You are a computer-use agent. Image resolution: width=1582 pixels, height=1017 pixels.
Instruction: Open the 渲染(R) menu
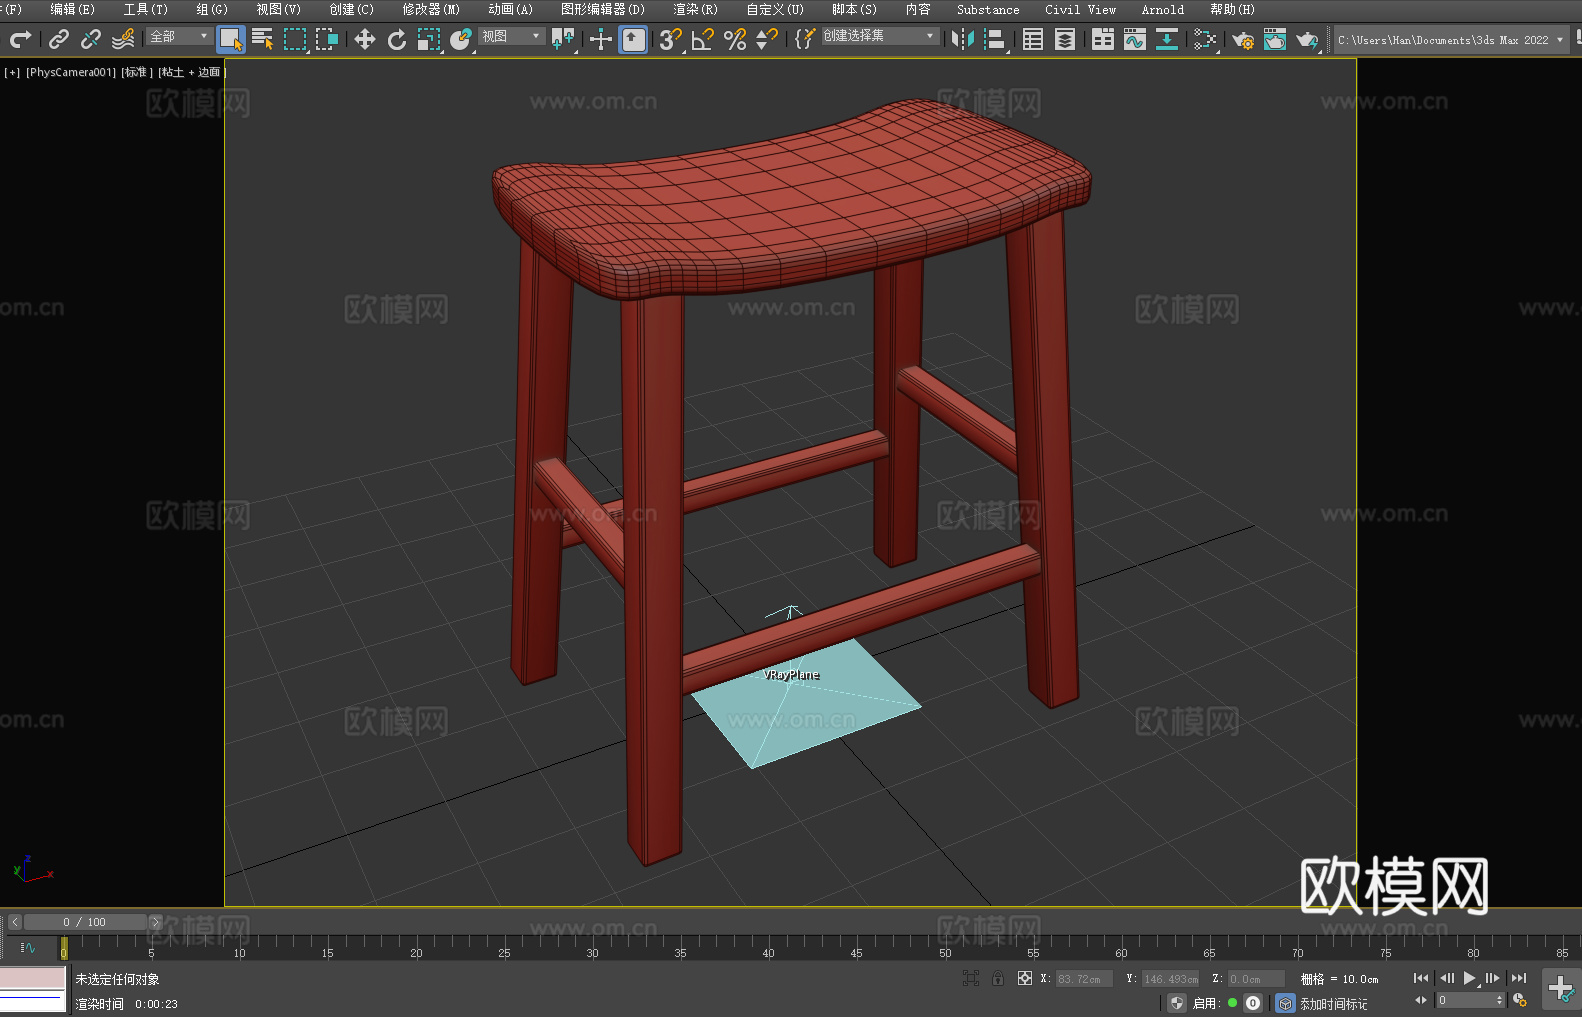[695, 9]
